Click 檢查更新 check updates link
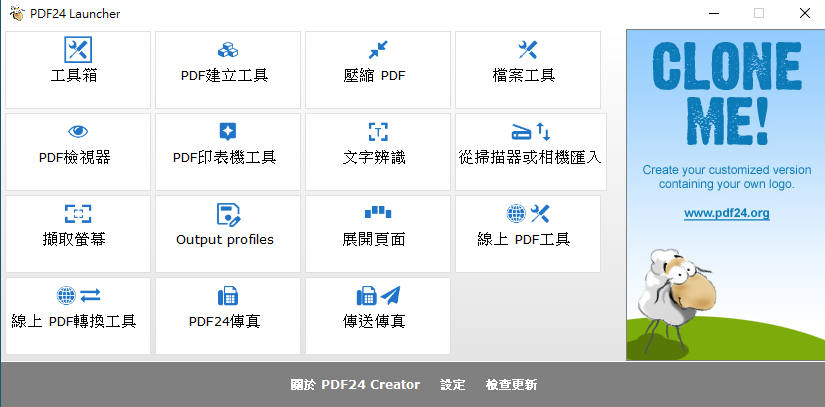The image size is (825, 407). coord(511,385)
